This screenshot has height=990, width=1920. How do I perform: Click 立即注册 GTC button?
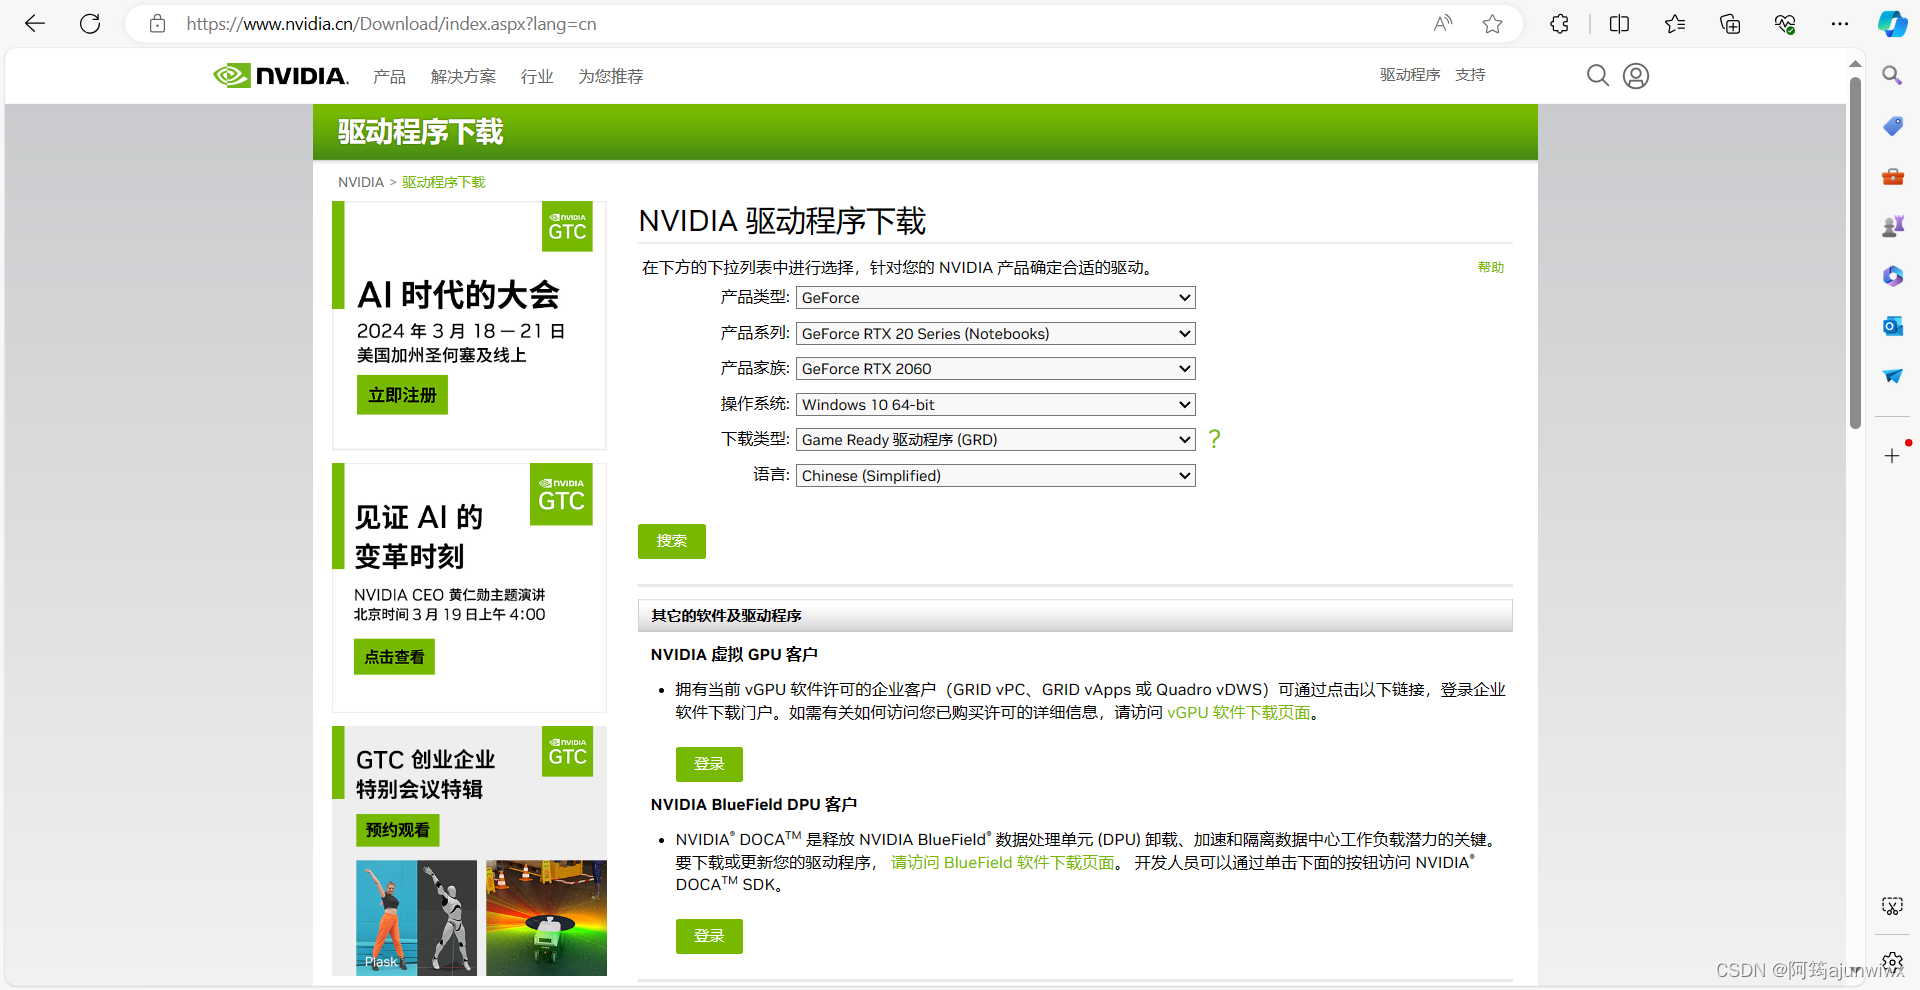pos(402,395)
